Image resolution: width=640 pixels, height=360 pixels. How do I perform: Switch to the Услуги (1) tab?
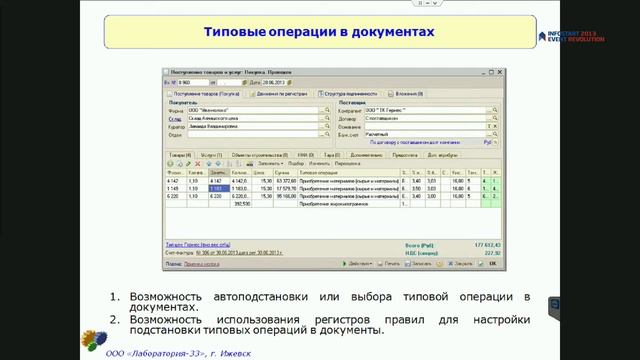[x=211, y=155]
